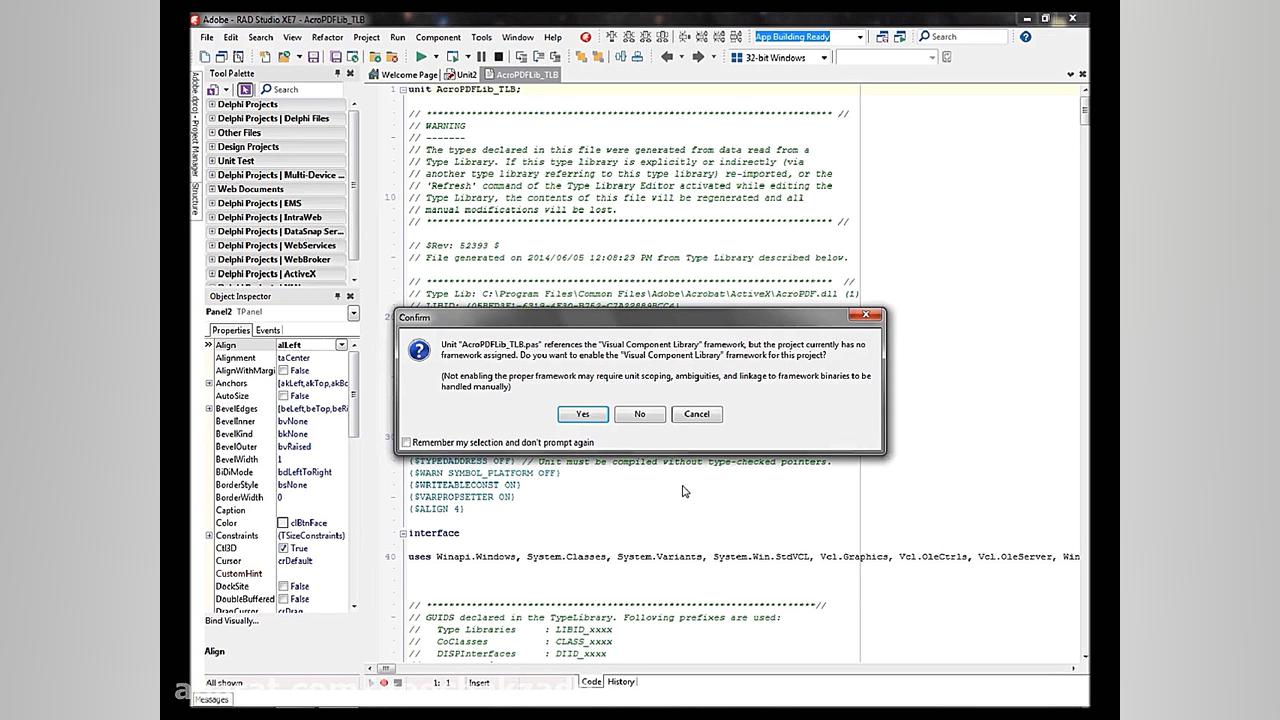Pause the running program
The width and height of the screenshot is (1280, 720).
point(481,57)
